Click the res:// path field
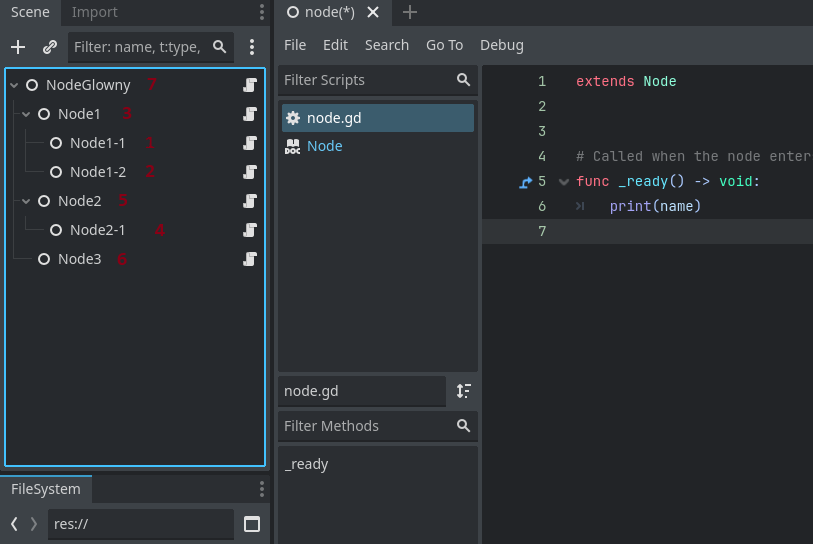The image size is (813, 544). [141, 524]
